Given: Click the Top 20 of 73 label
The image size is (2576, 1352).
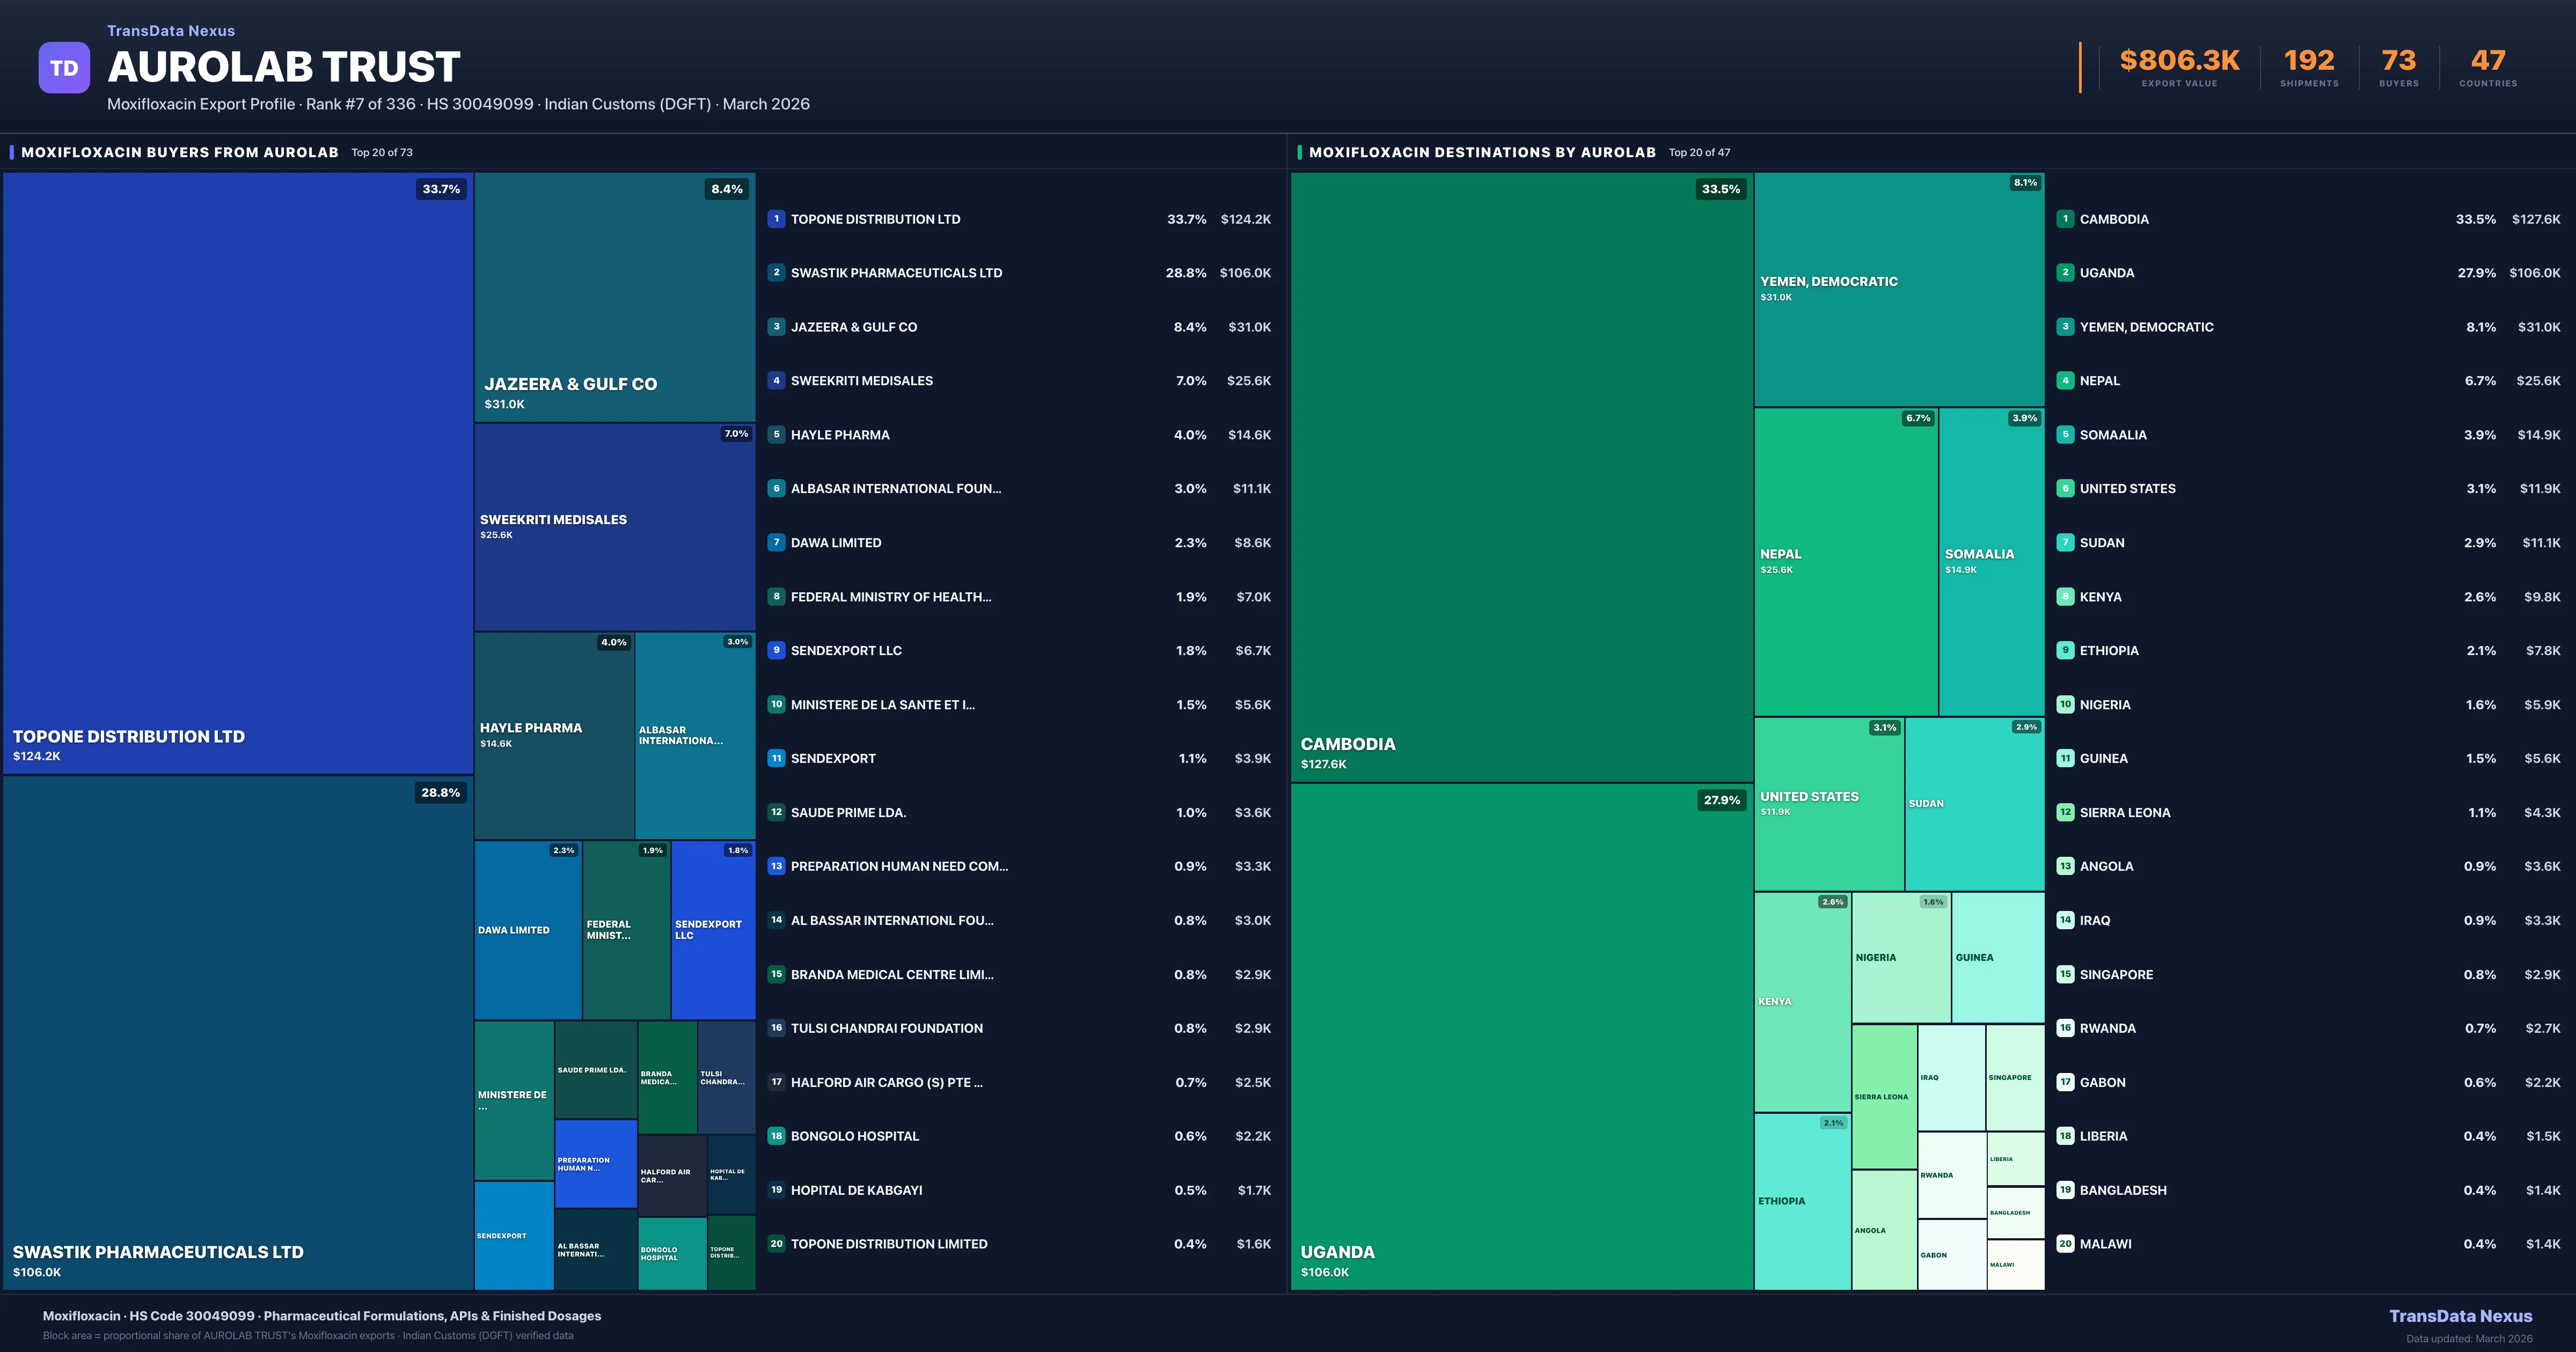Looking at the screenshot, I should click(381, 152).
